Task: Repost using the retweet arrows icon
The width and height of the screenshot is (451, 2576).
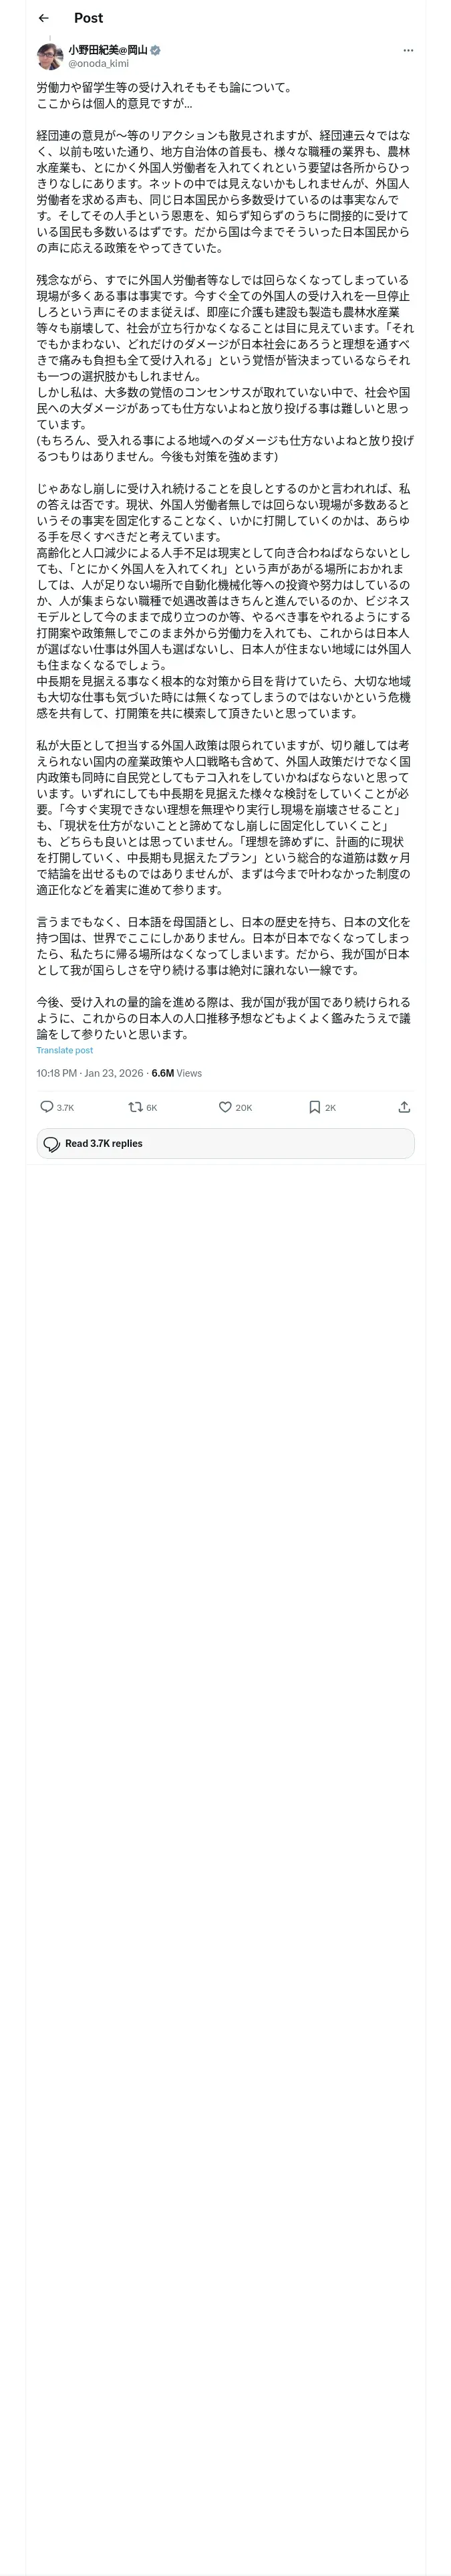Action: 135,1106
